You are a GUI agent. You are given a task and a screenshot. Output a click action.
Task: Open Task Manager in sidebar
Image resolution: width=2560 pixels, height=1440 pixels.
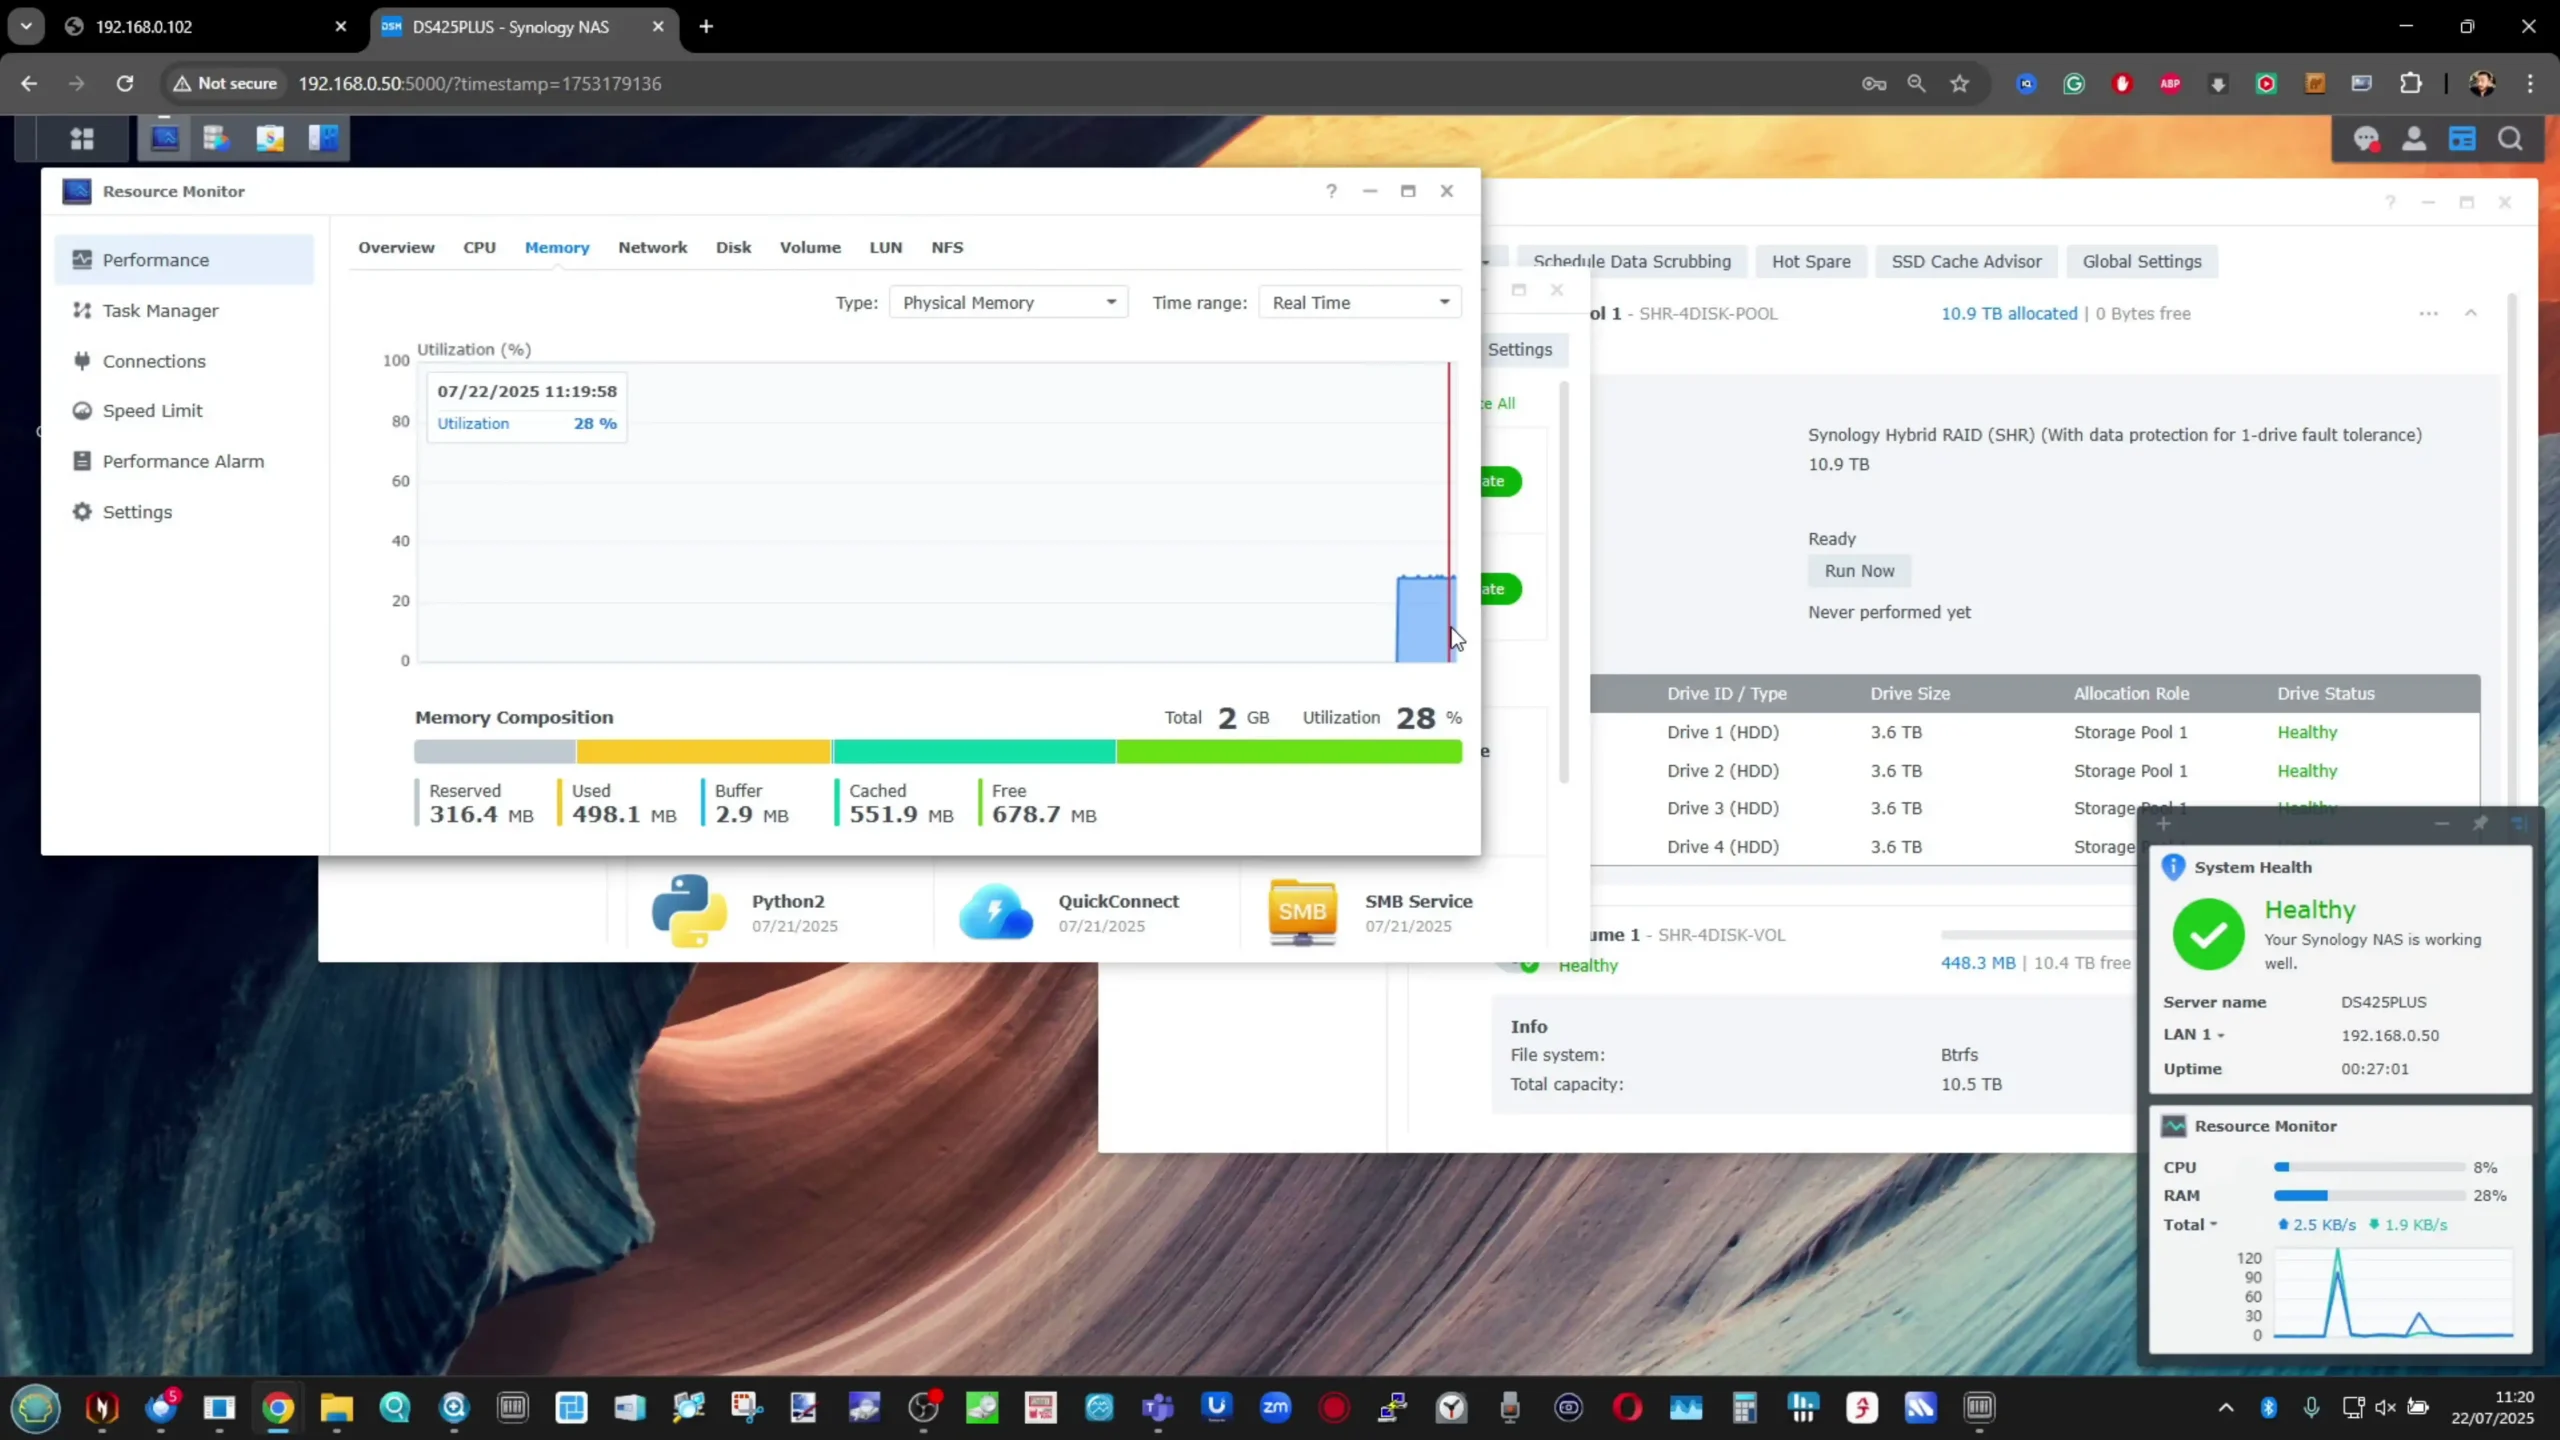[184, 311]
